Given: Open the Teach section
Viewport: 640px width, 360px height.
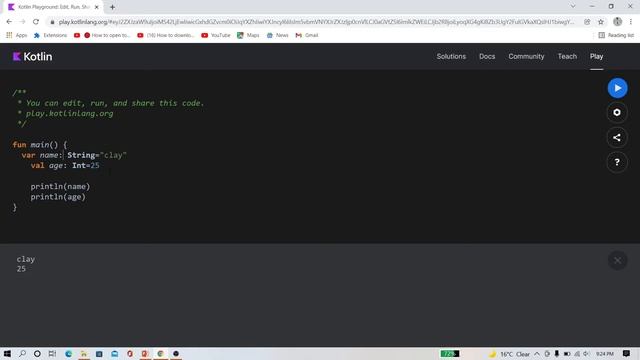Looking at the screenshot, I should [x=567, y=56].
